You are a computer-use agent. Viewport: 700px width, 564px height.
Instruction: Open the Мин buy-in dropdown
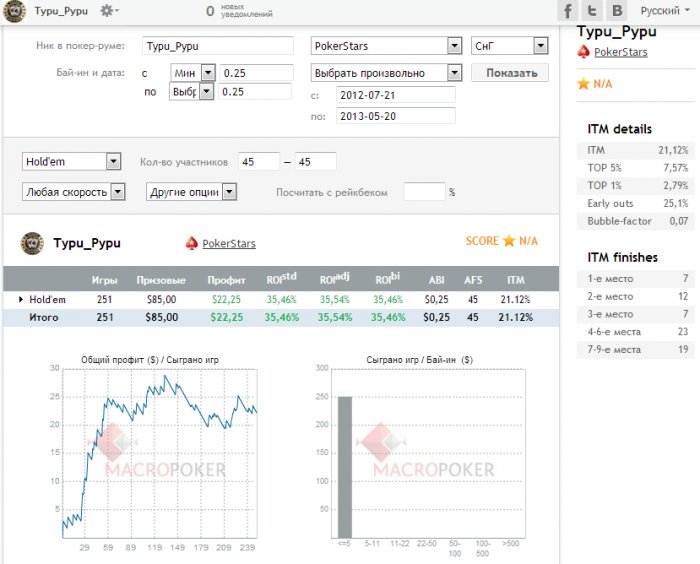(193, 73)
